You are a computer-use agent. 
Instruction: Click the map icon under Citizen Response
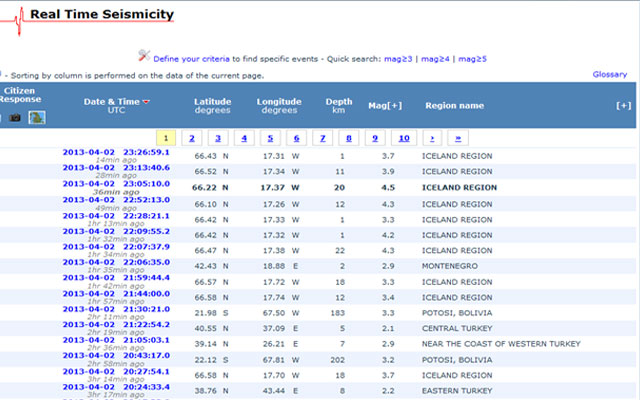(x=37, y=118)
